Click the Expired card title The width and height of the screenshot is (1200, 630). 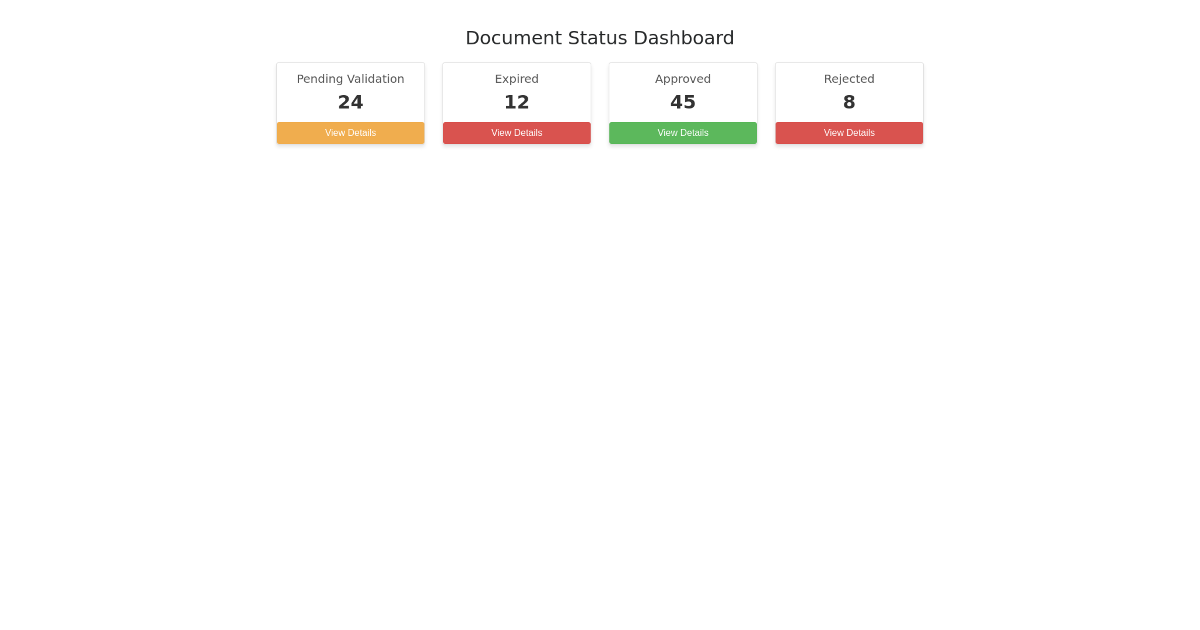click(516, 78)
